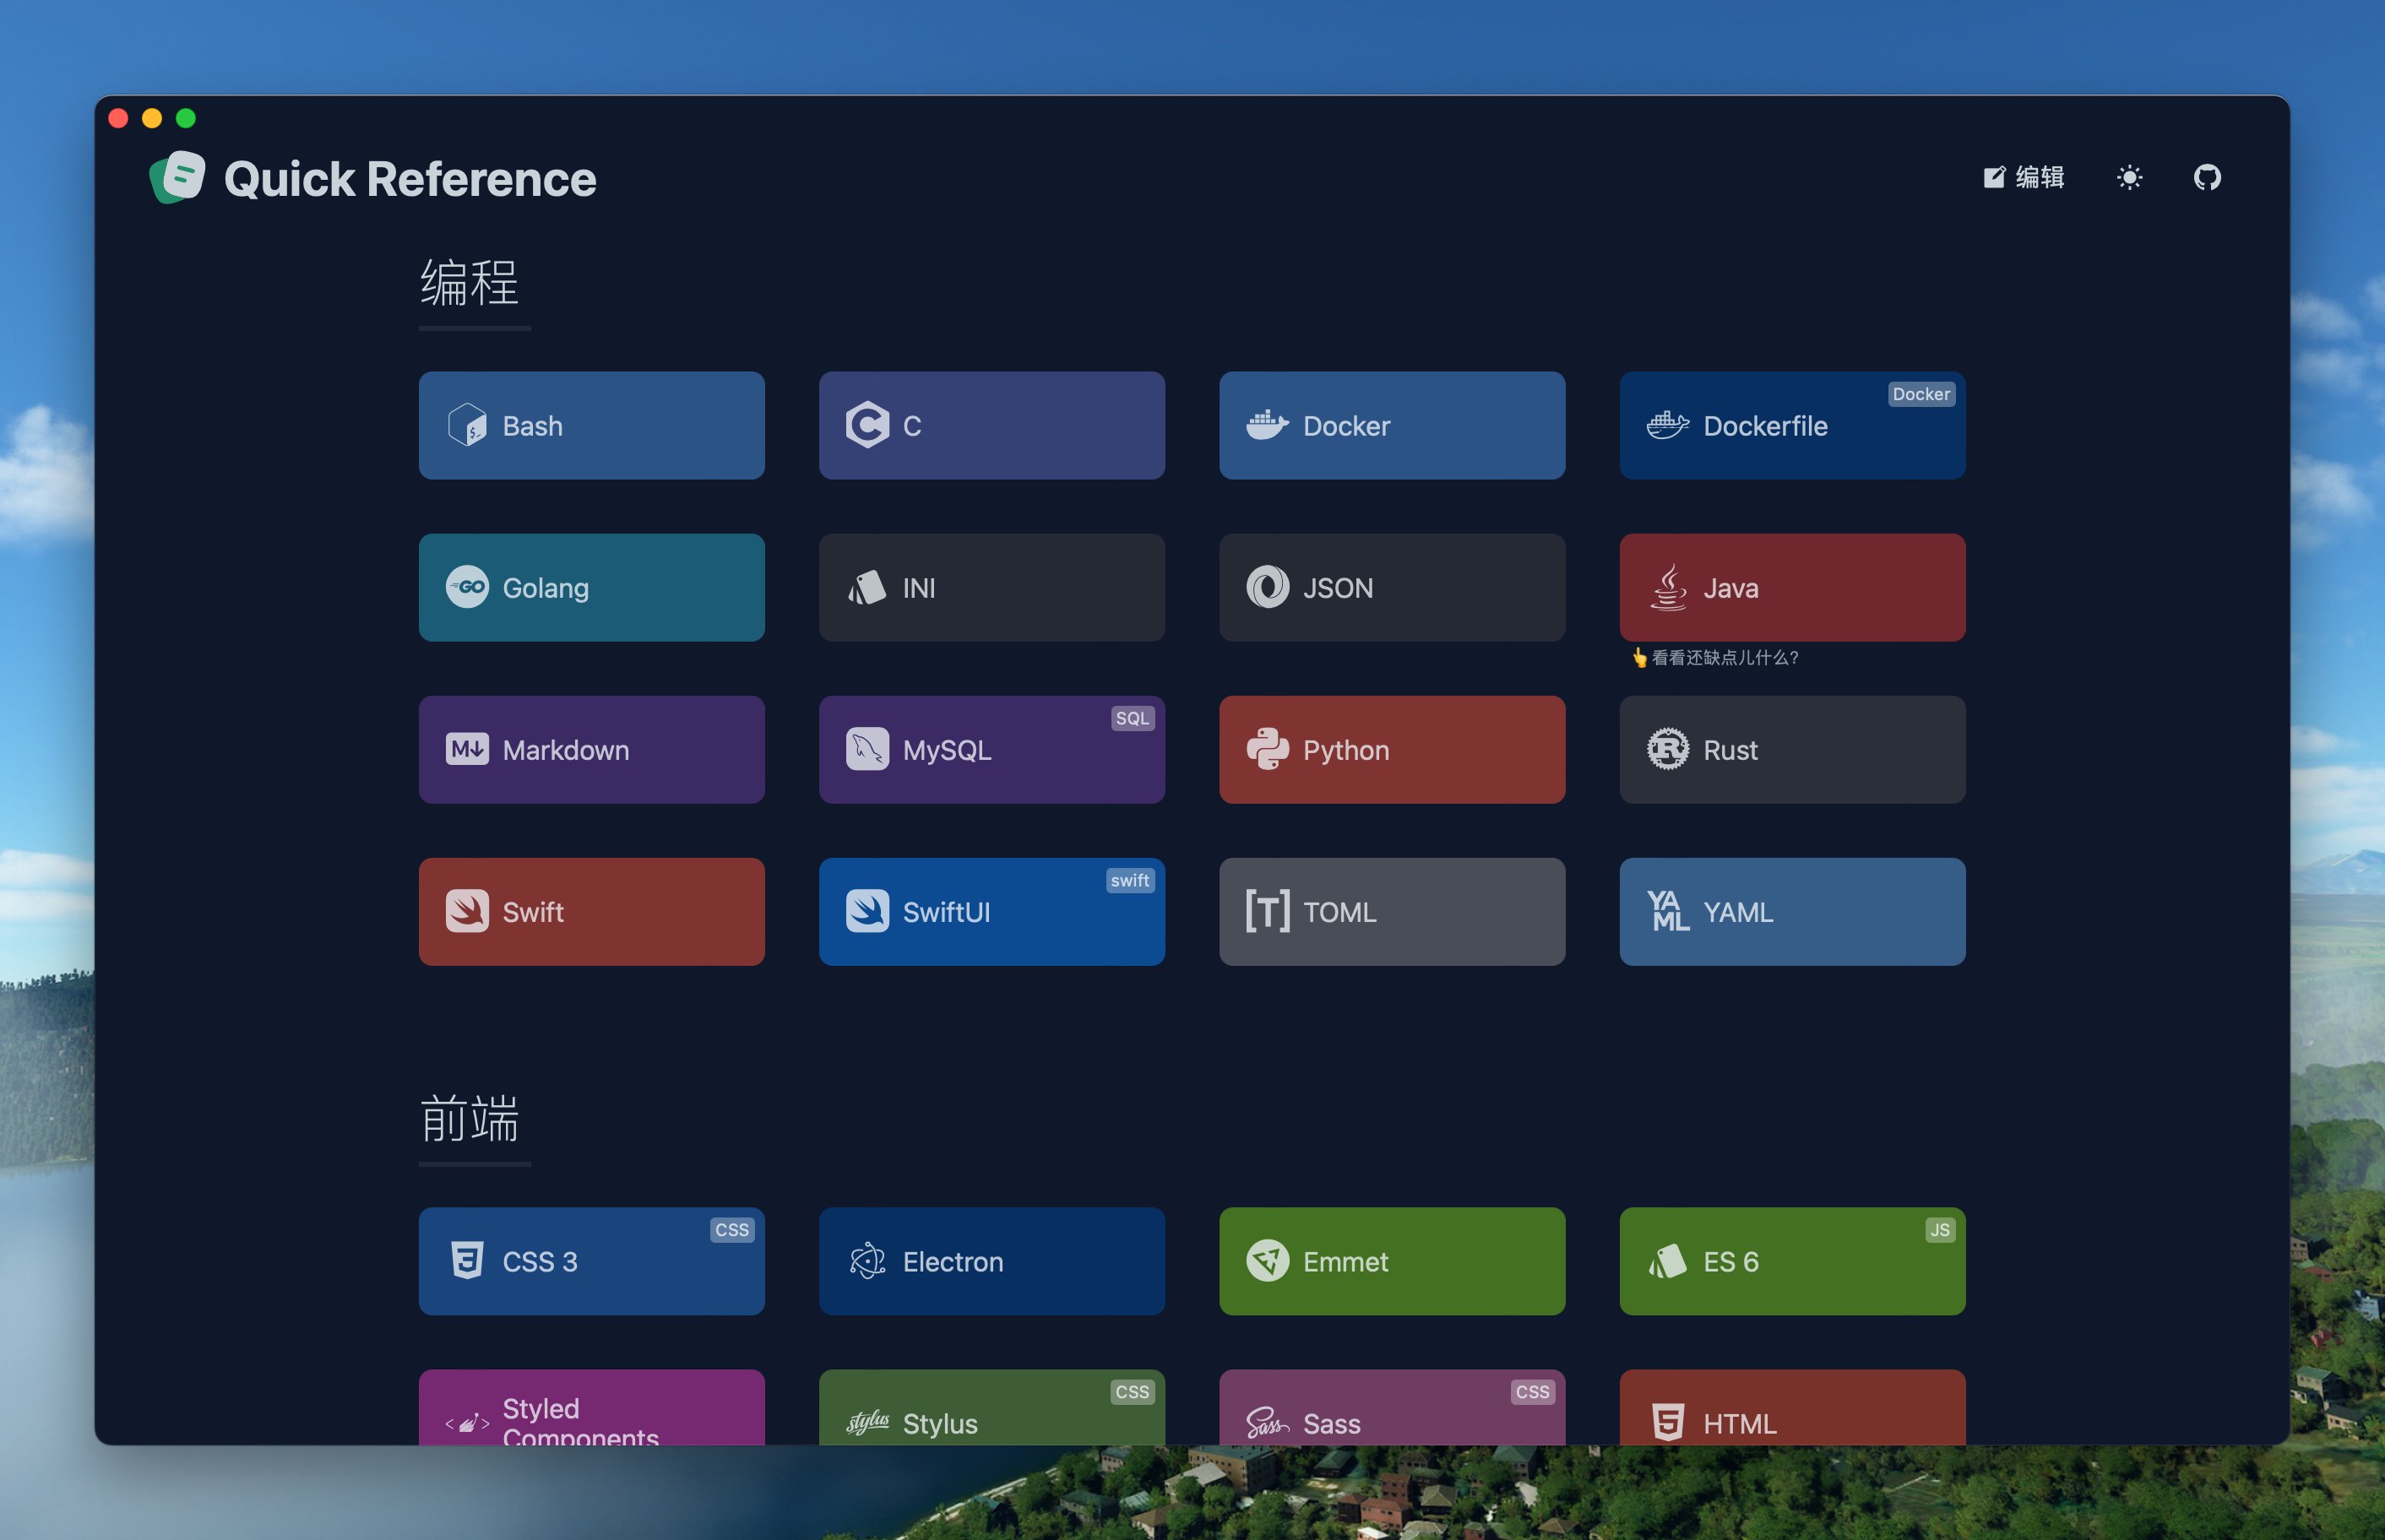This screenshot has width=2385, height=1540.
Task: Click the Styled Components code-bracket icon
Action: (x=467, y=1422)
